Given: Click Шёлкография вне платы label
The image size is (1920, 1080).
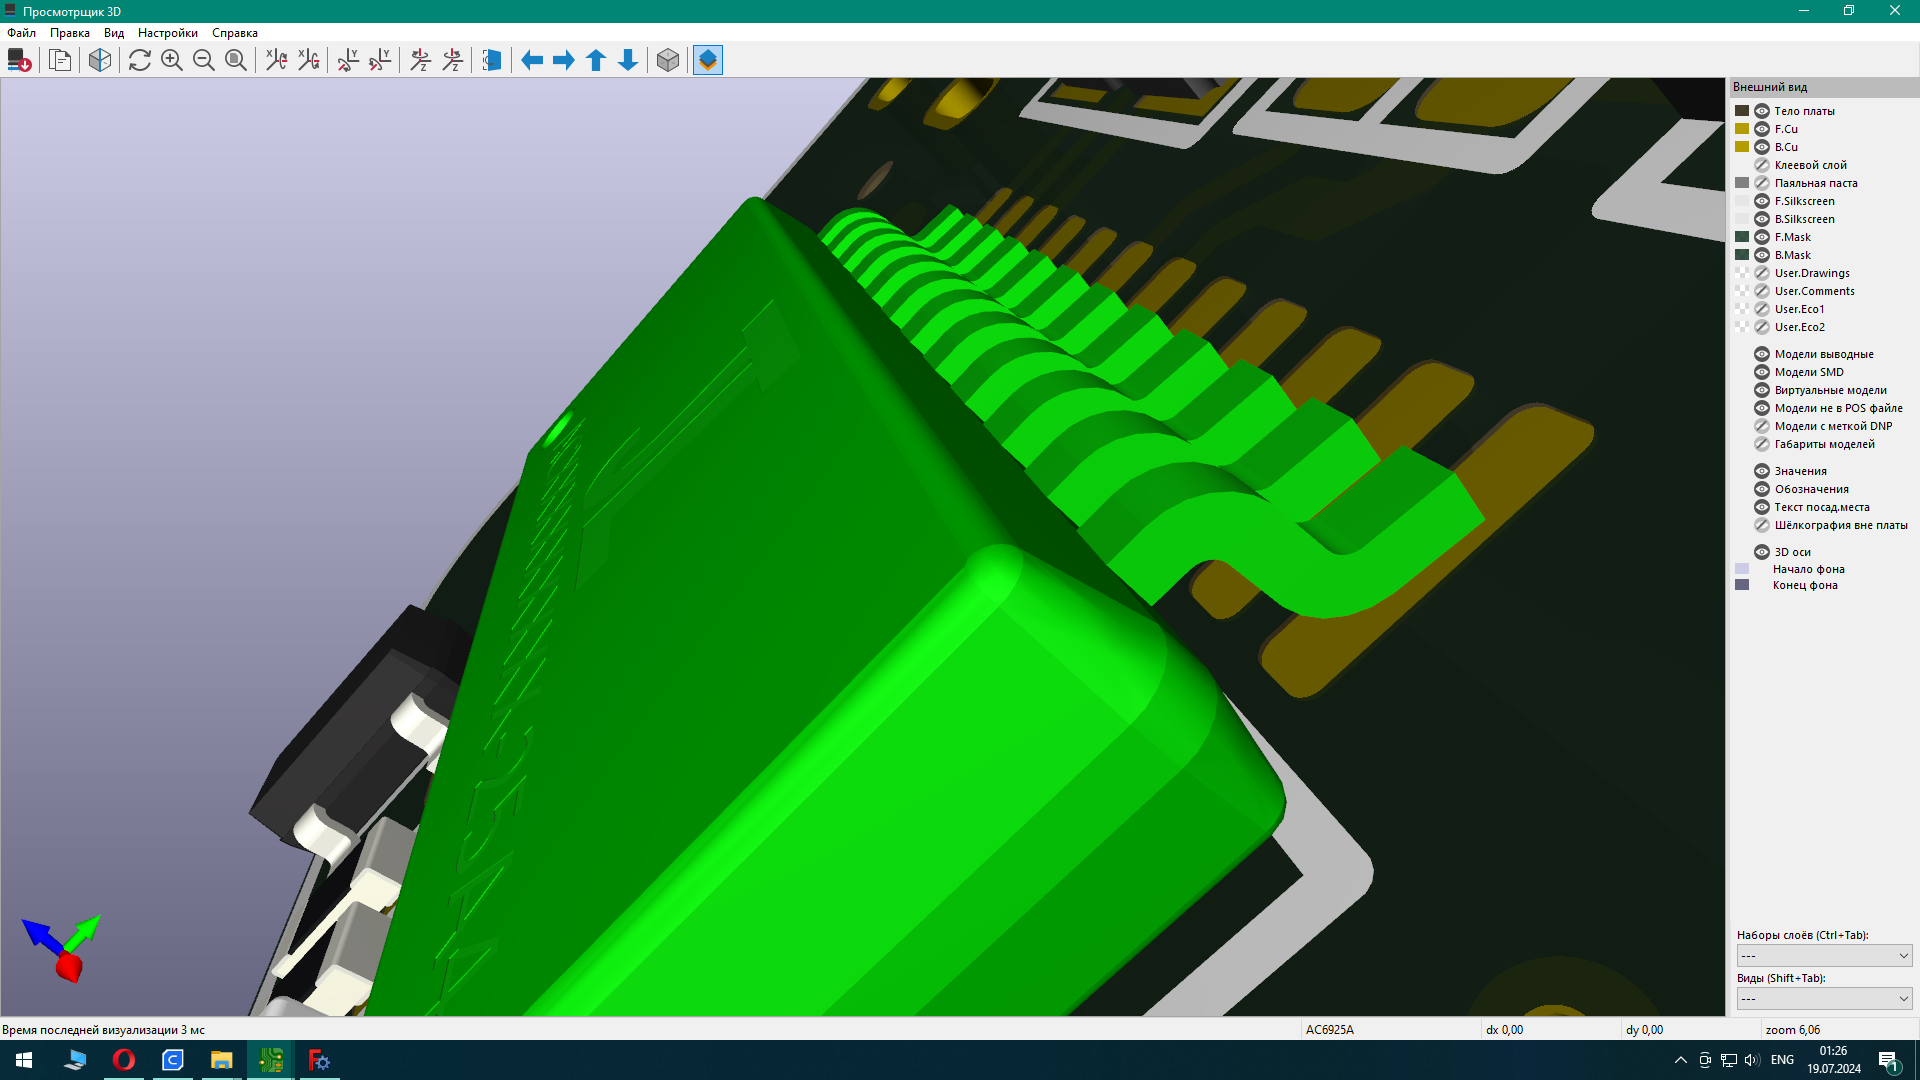Looking at the screenshot, I should tap(1841, 525).
